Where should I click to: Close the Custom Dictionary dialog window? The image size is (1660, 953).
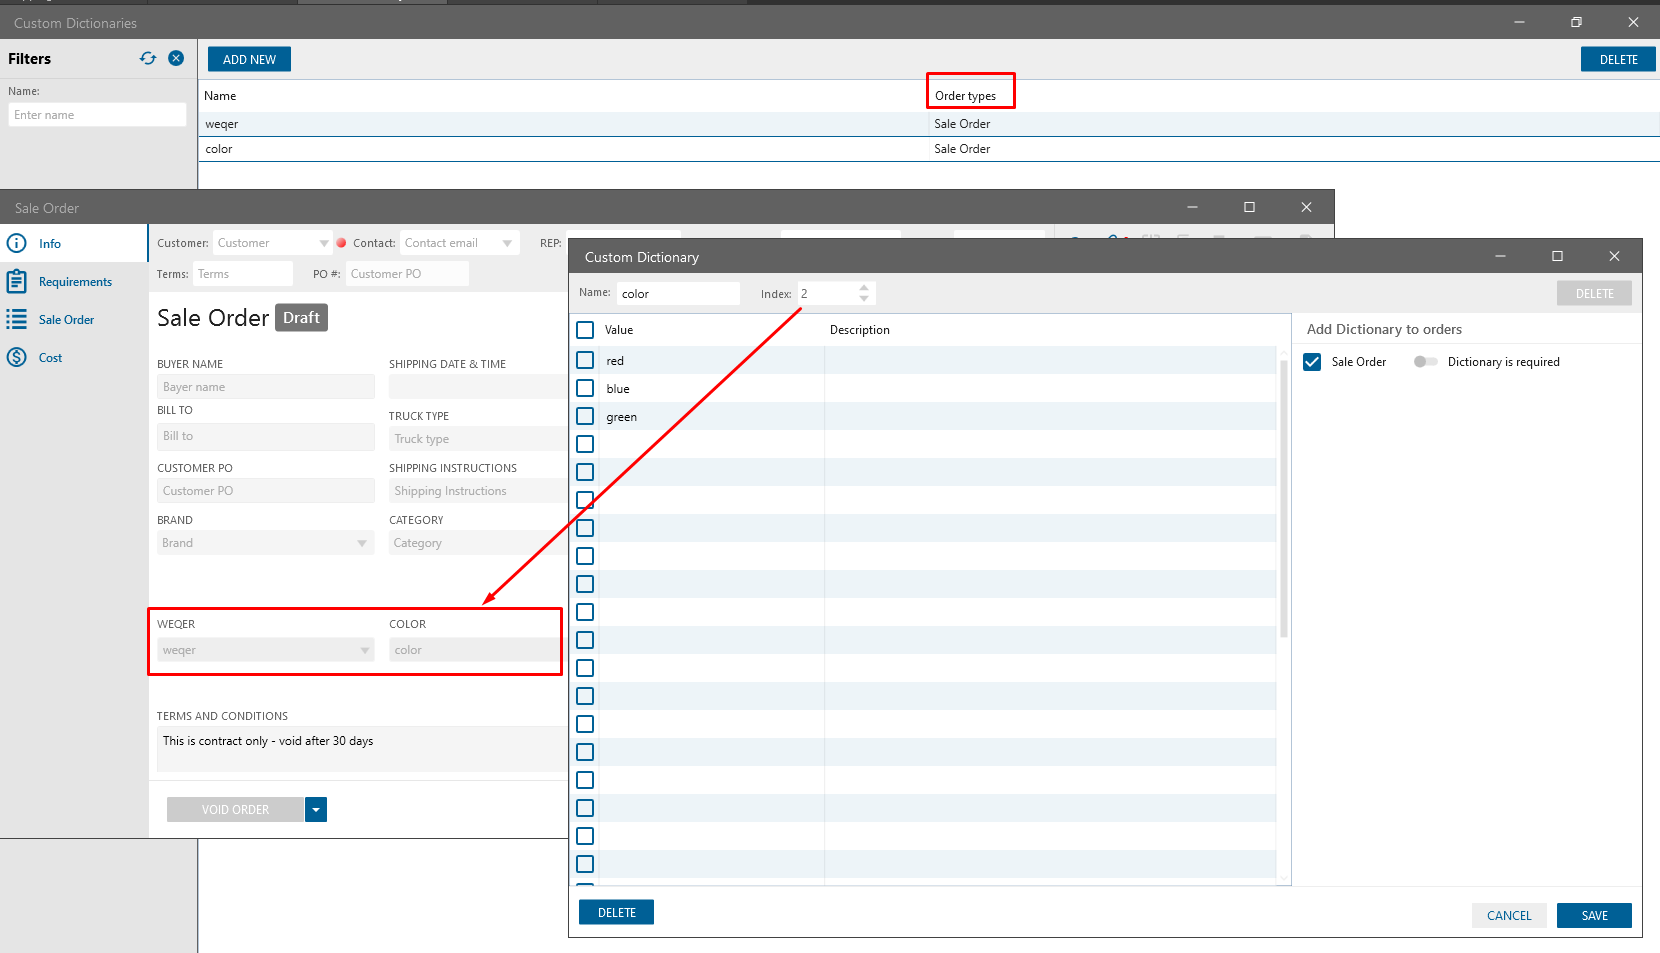coord(1614,256)
